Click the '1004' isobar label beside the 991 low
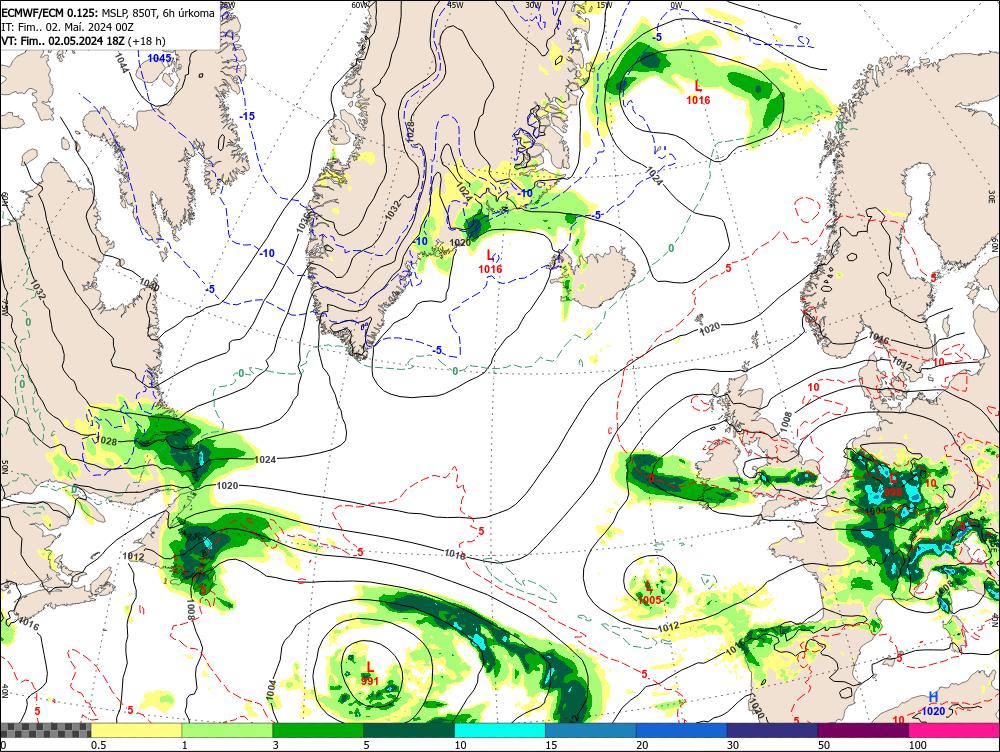 pyautogui.click(x=271, y=689)
